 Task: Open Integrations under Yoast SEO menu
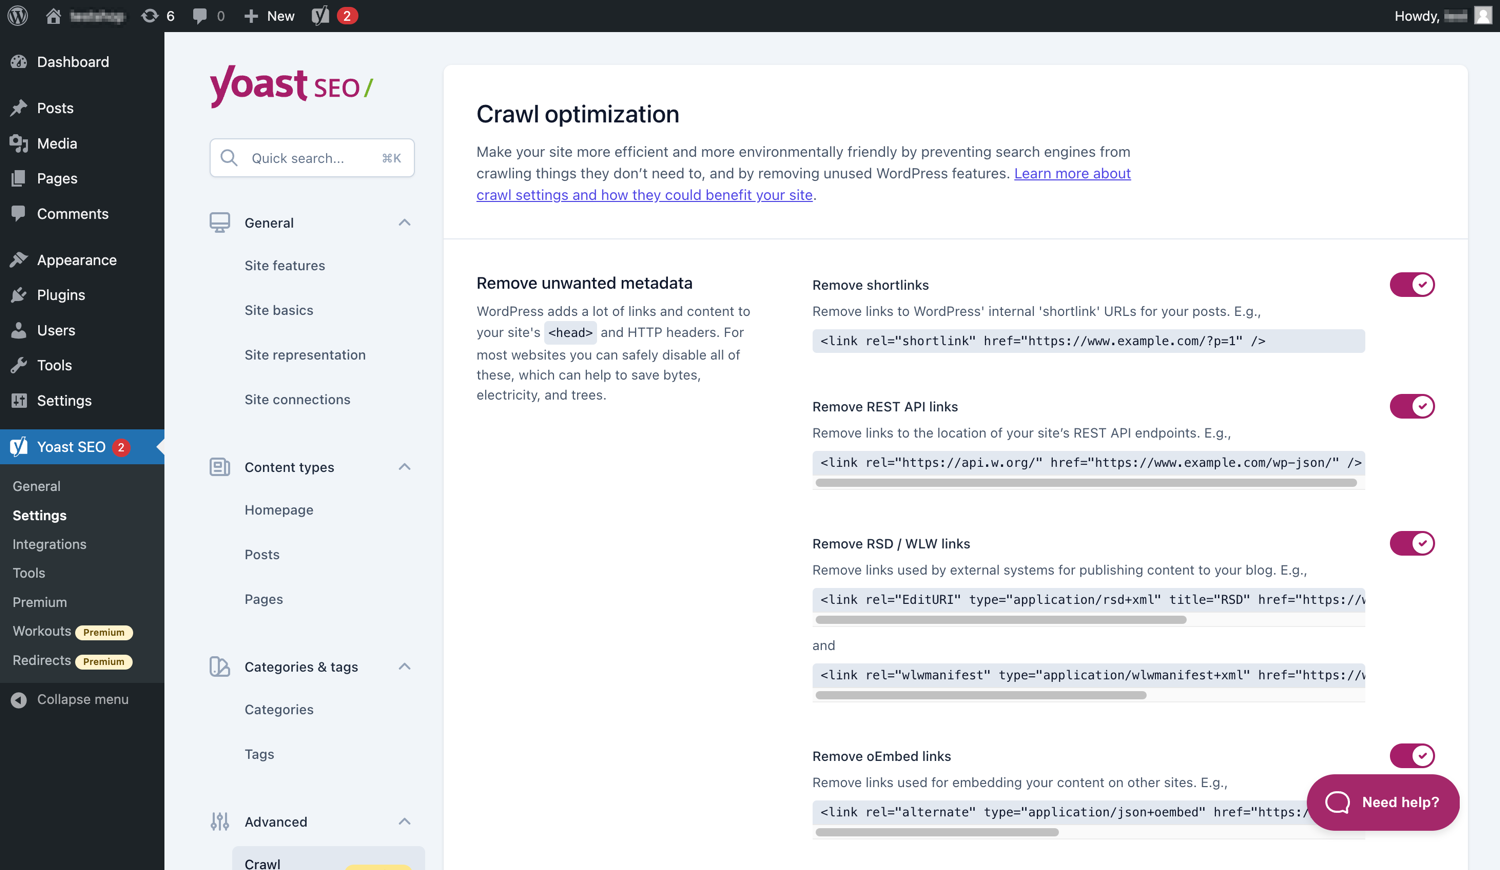[x=49, y=544]
